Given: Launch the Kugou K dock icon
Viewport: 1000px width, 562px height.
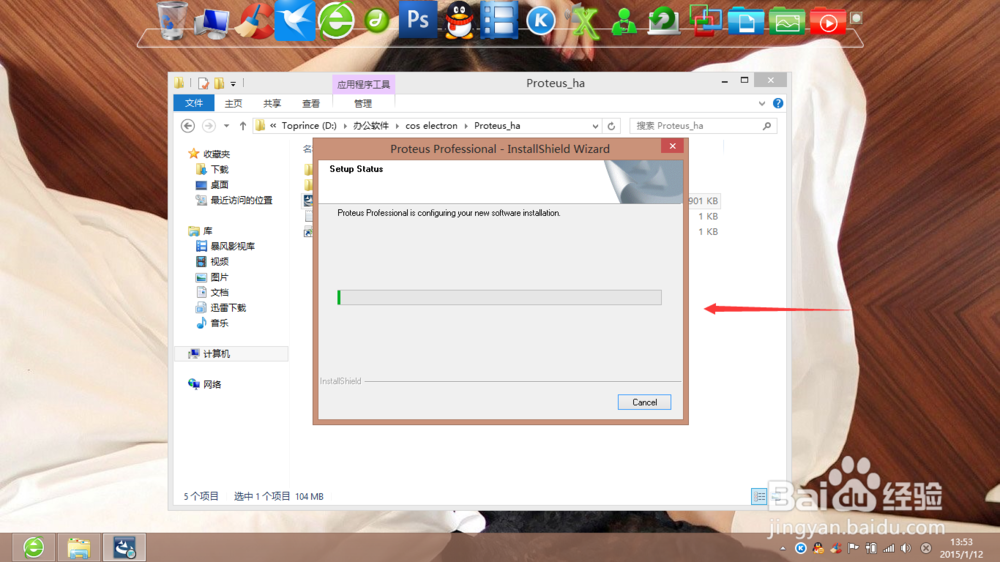Looking at the screenshot, I should [x=540, y=21].
